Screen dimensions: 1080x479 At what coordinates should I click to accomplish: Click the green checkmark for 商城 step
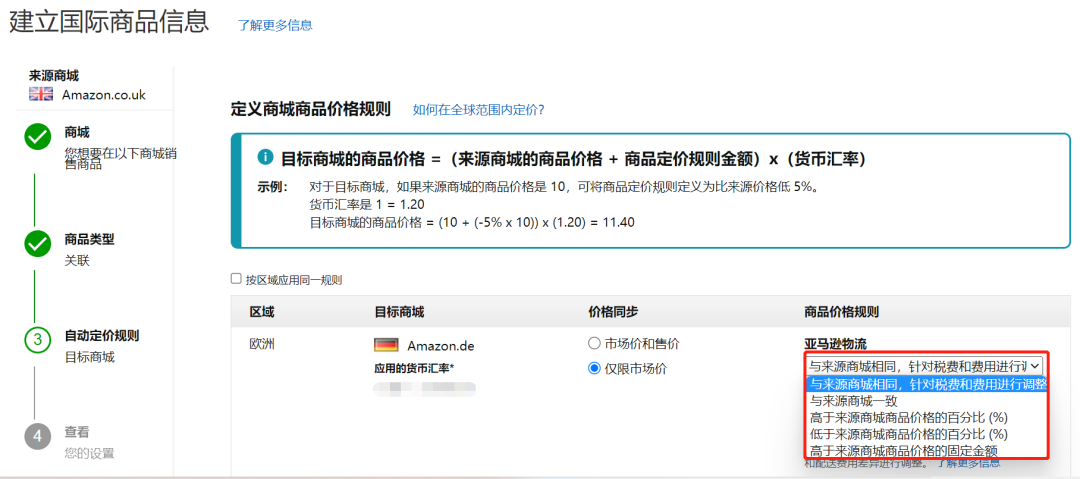point(37,136)
